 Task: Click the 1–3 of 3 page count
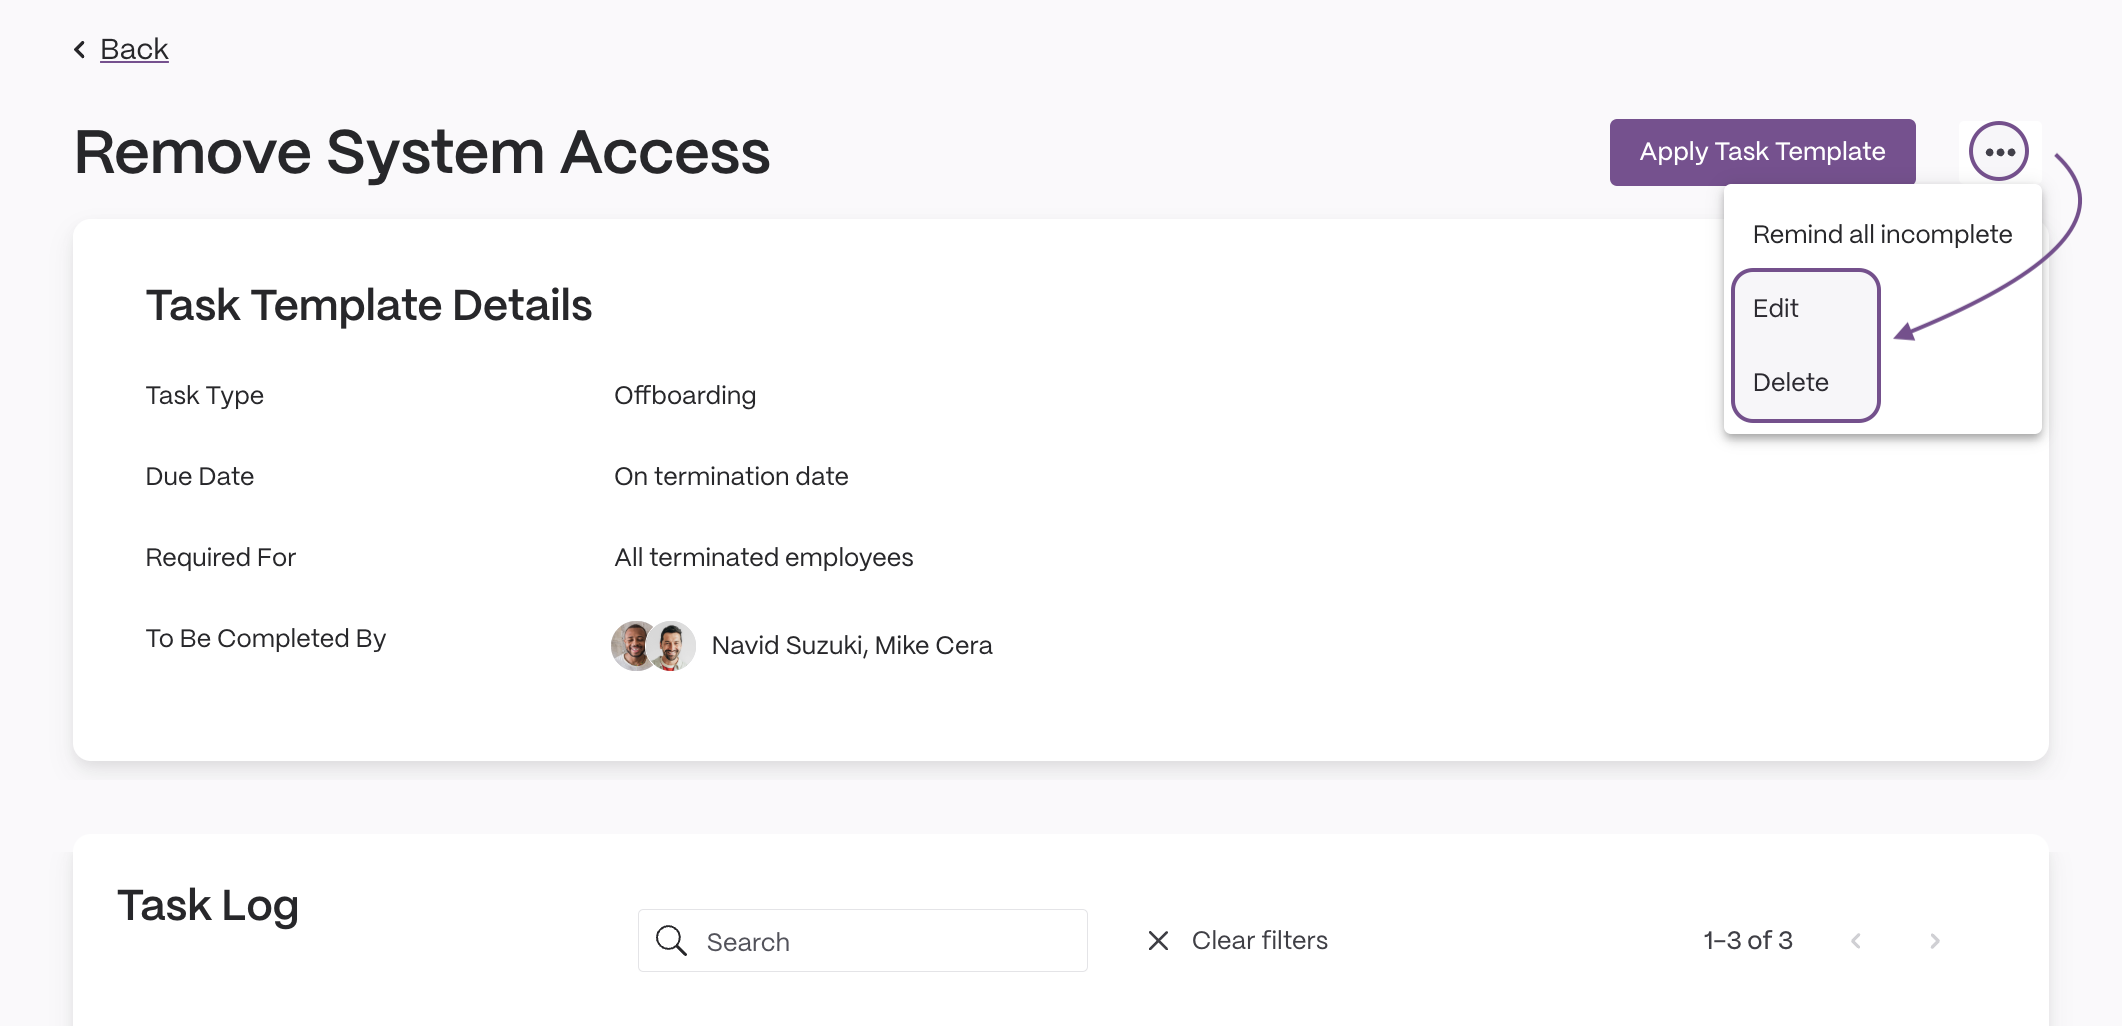1747,940
